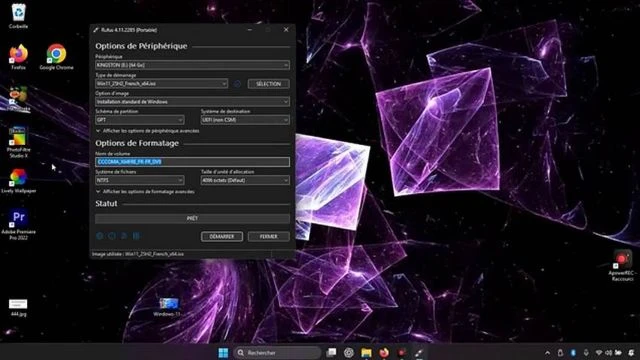Viewport: 640px width, 360px height.
Task: Open the Système de destination UEFI dropdown
Action: [245, 120]
